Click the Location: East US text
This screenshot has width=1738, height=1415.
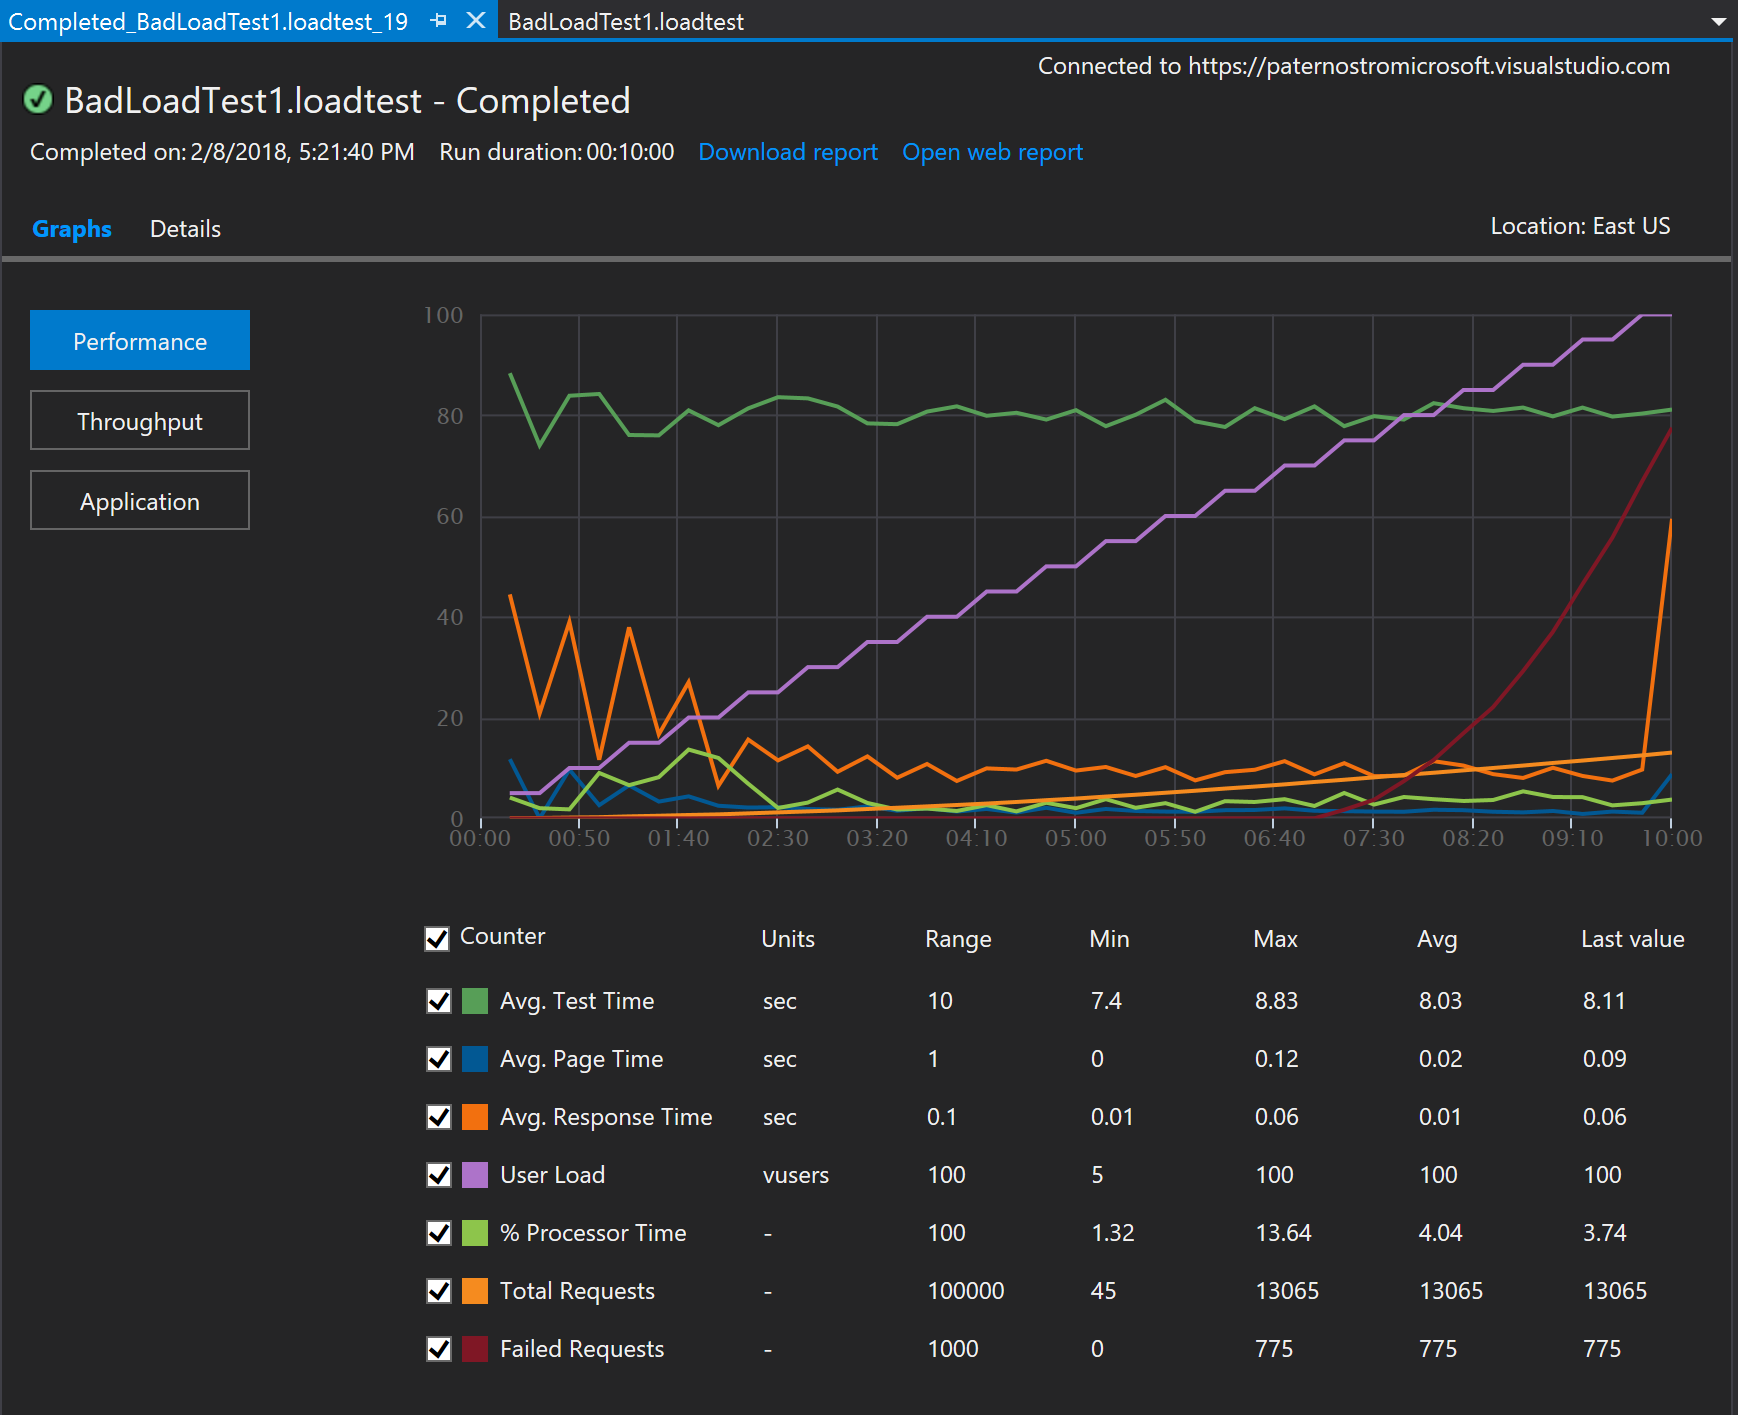tap(1580, 226)
